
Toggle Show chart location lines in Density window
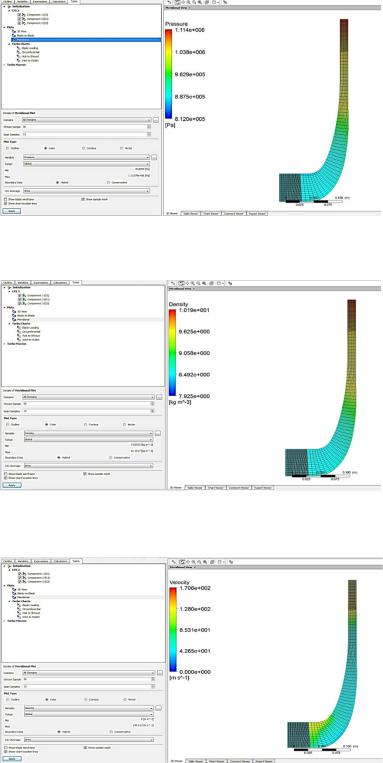pos(5,478)
